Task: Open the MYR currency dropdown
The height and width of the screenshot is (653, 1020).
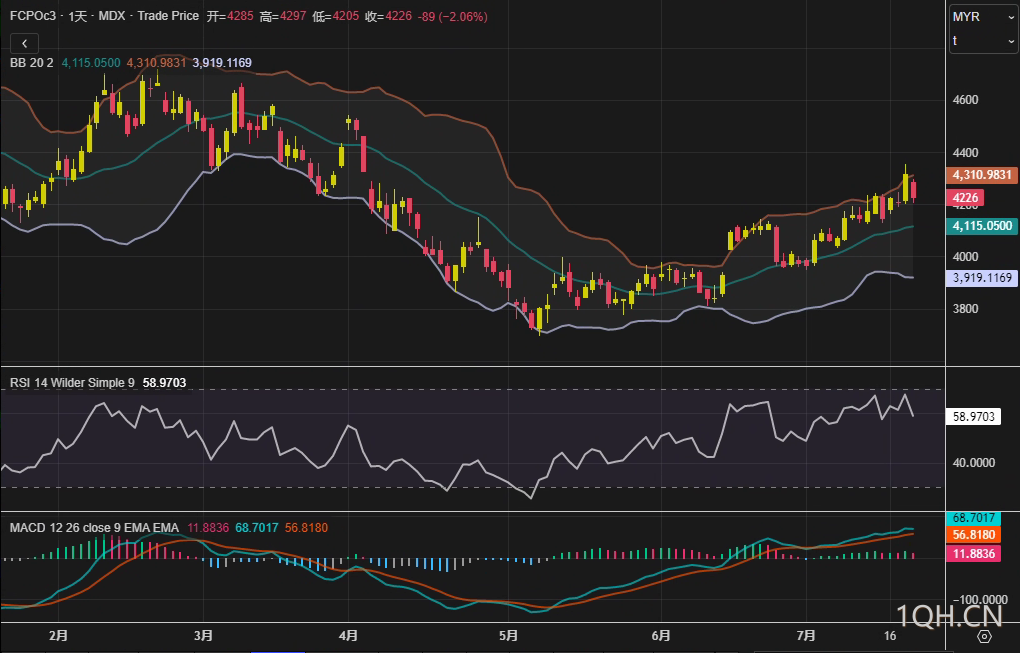Action: [x=982, y=17]
